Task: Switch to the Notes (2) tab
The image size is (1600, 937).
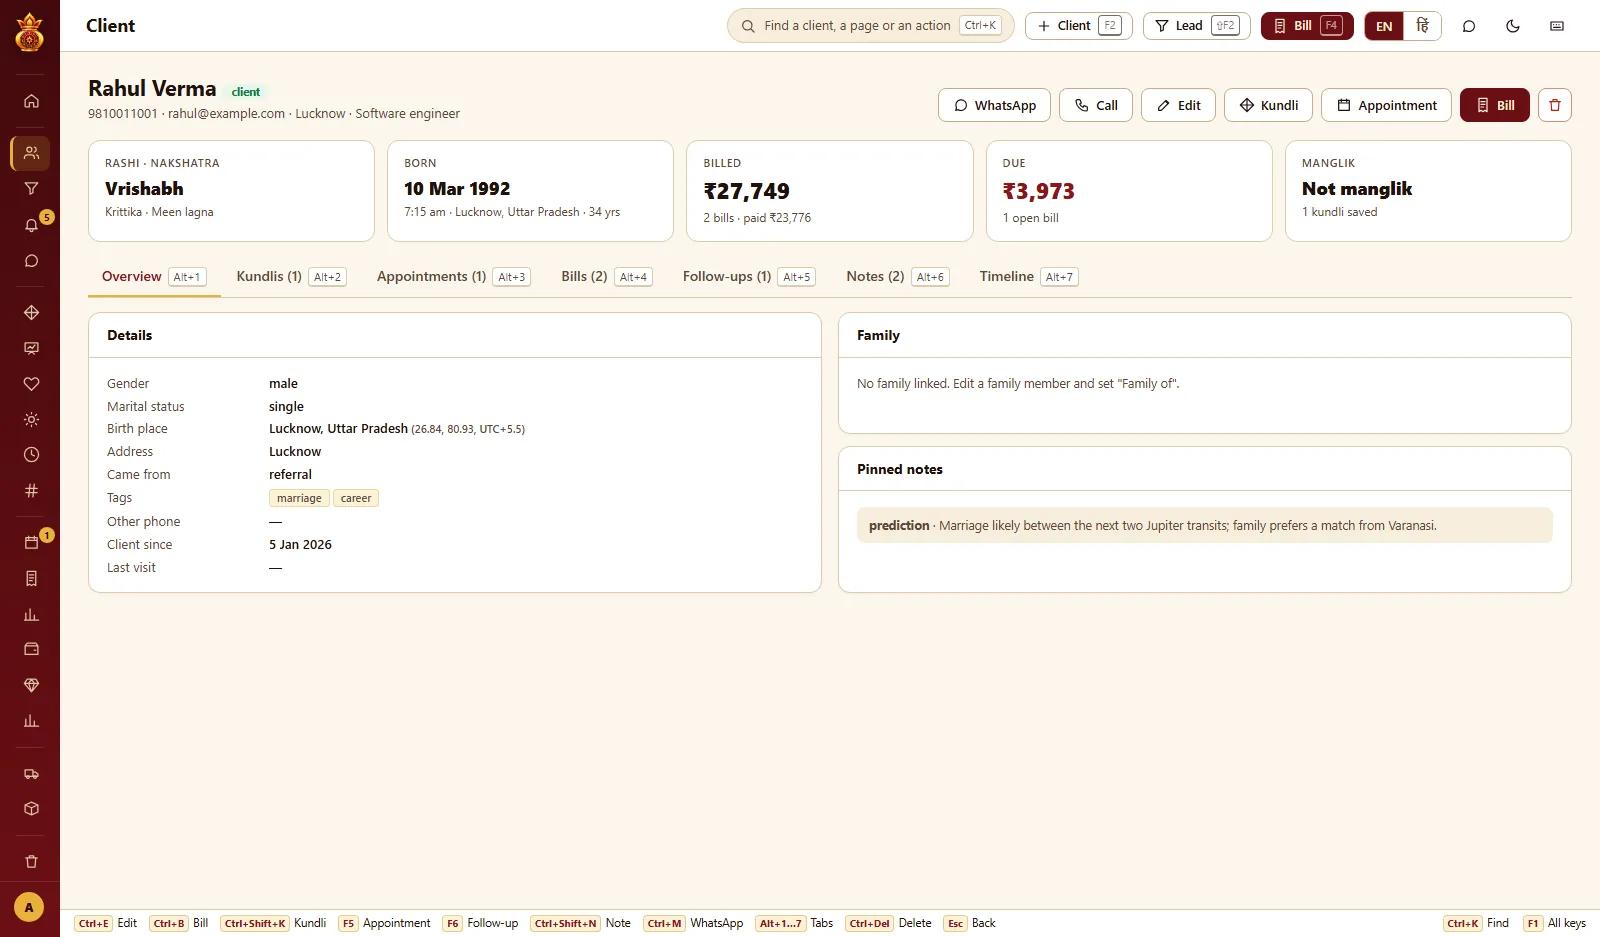Action: tap(897, 277)
